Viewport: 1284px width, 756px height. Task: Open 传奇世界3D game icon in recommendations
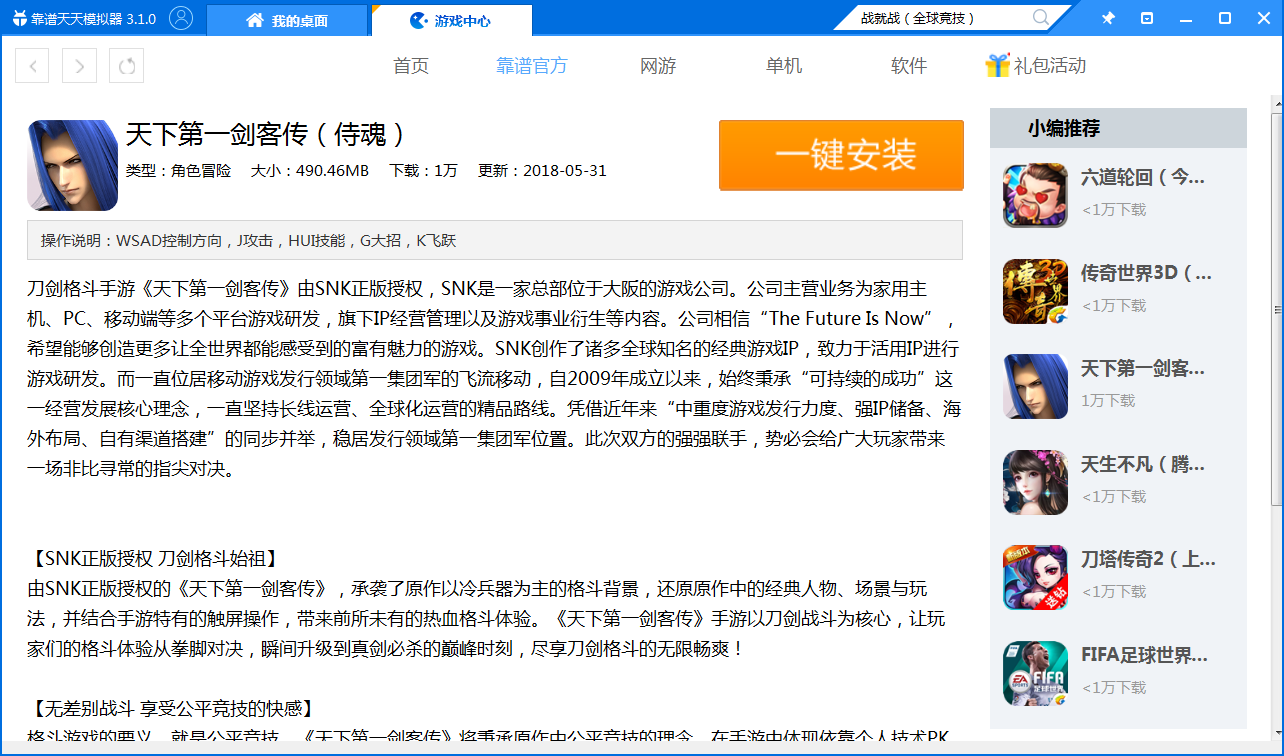pos(1035,291)
